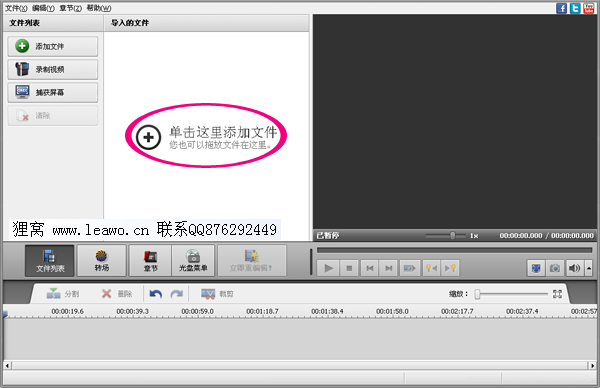Click the preview seek bar
600x388 pixels.
454,250
